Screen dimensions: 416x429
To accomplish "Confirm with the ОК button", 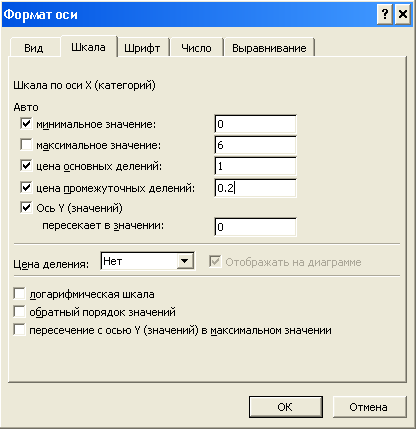I will pyautogui.click(x=285, y=407).
